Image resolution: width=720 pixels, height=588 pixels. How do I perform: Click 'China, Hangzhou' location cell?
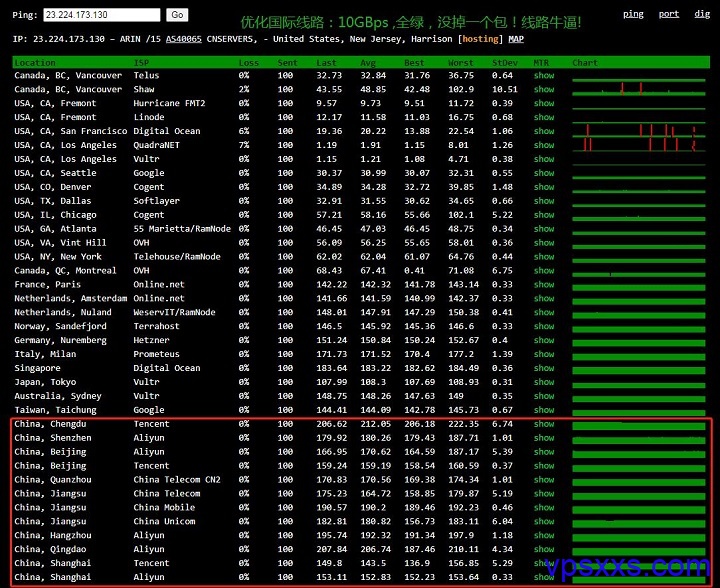(x=53, y=535)
